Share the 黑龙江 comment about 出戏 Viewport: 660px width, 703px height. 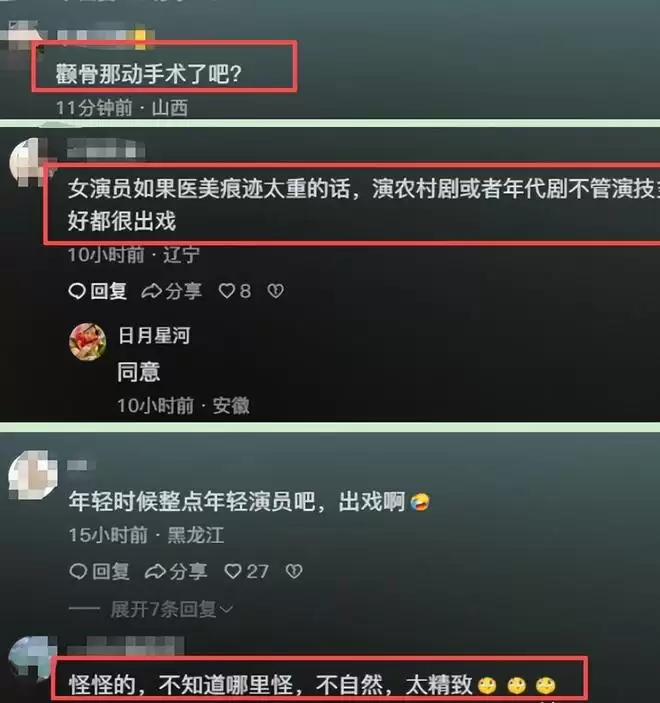click(176, 571)
